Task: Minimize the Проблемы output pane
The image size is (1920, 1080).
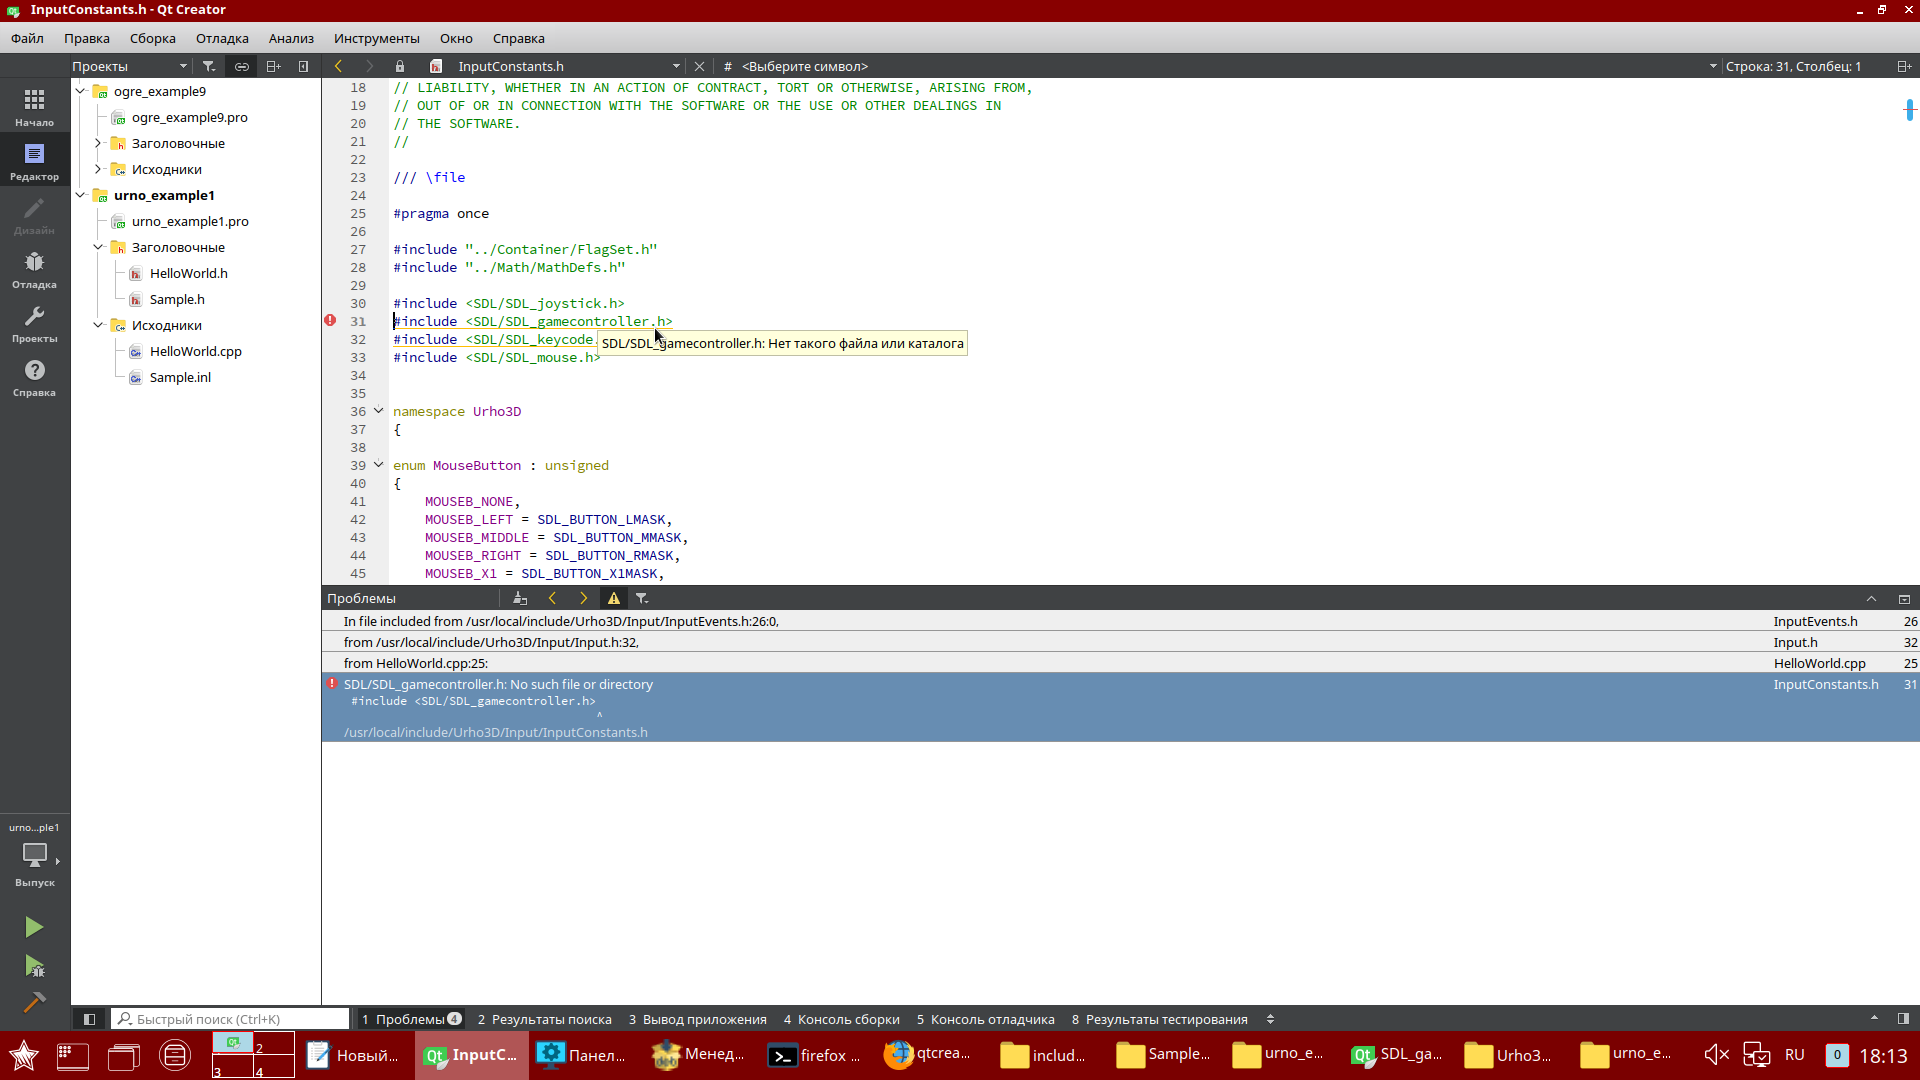Action: pyautogui.click(x=1871, y=598)
